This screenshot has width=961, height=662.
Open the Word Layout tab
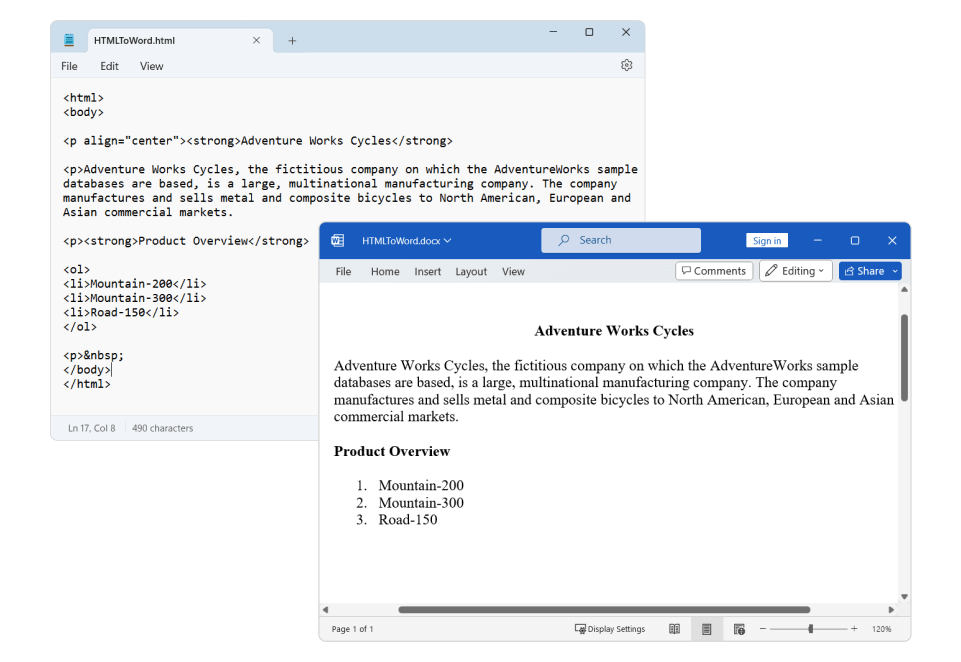[471, 272]
